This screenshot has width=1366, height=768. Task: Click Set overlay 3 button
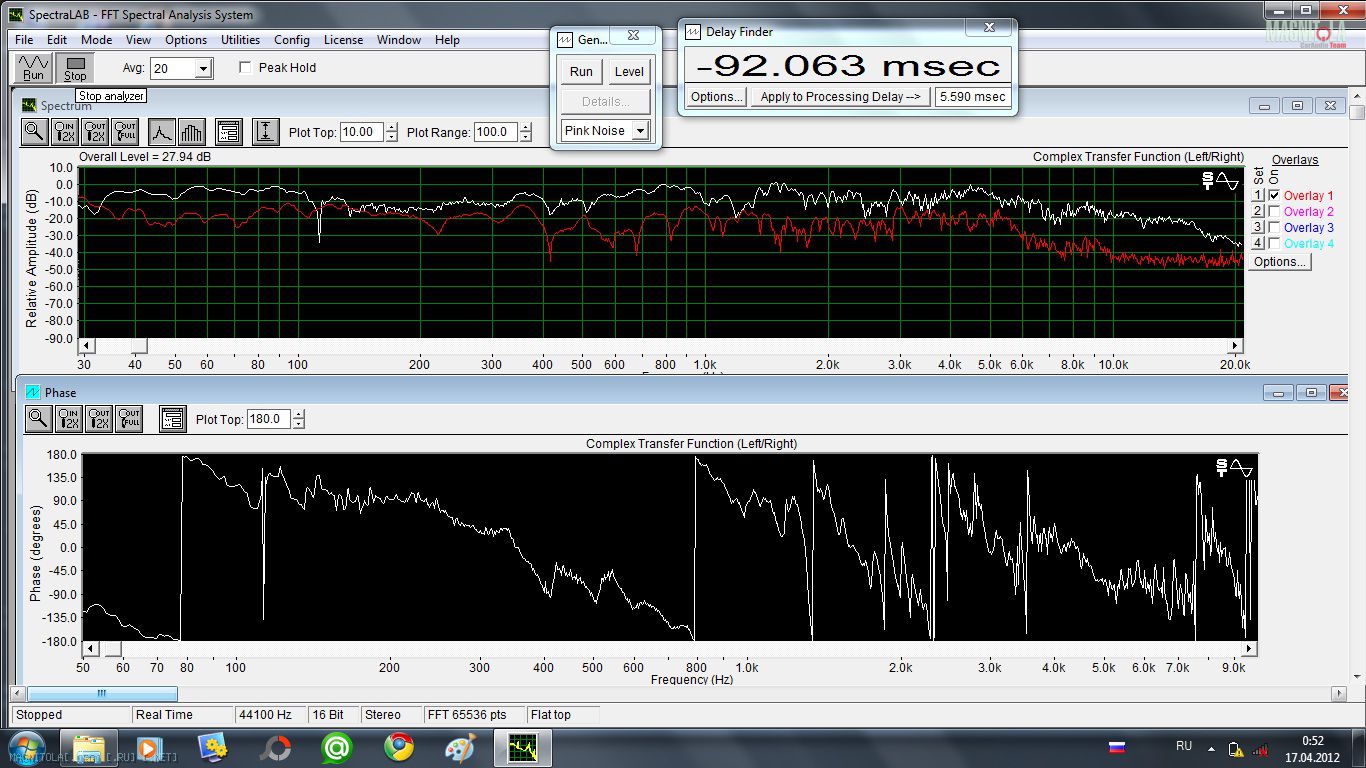coord(1259,228)
